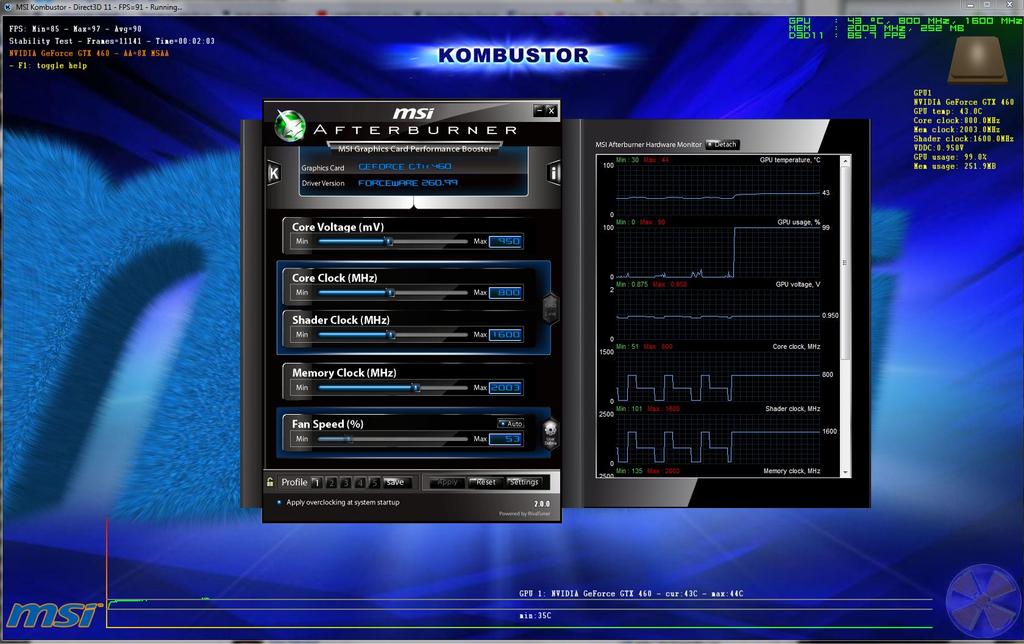The width and height of the screenshot is (1024, 644).
Task: Open Afterburner Settings
Action: coord(524,483)
